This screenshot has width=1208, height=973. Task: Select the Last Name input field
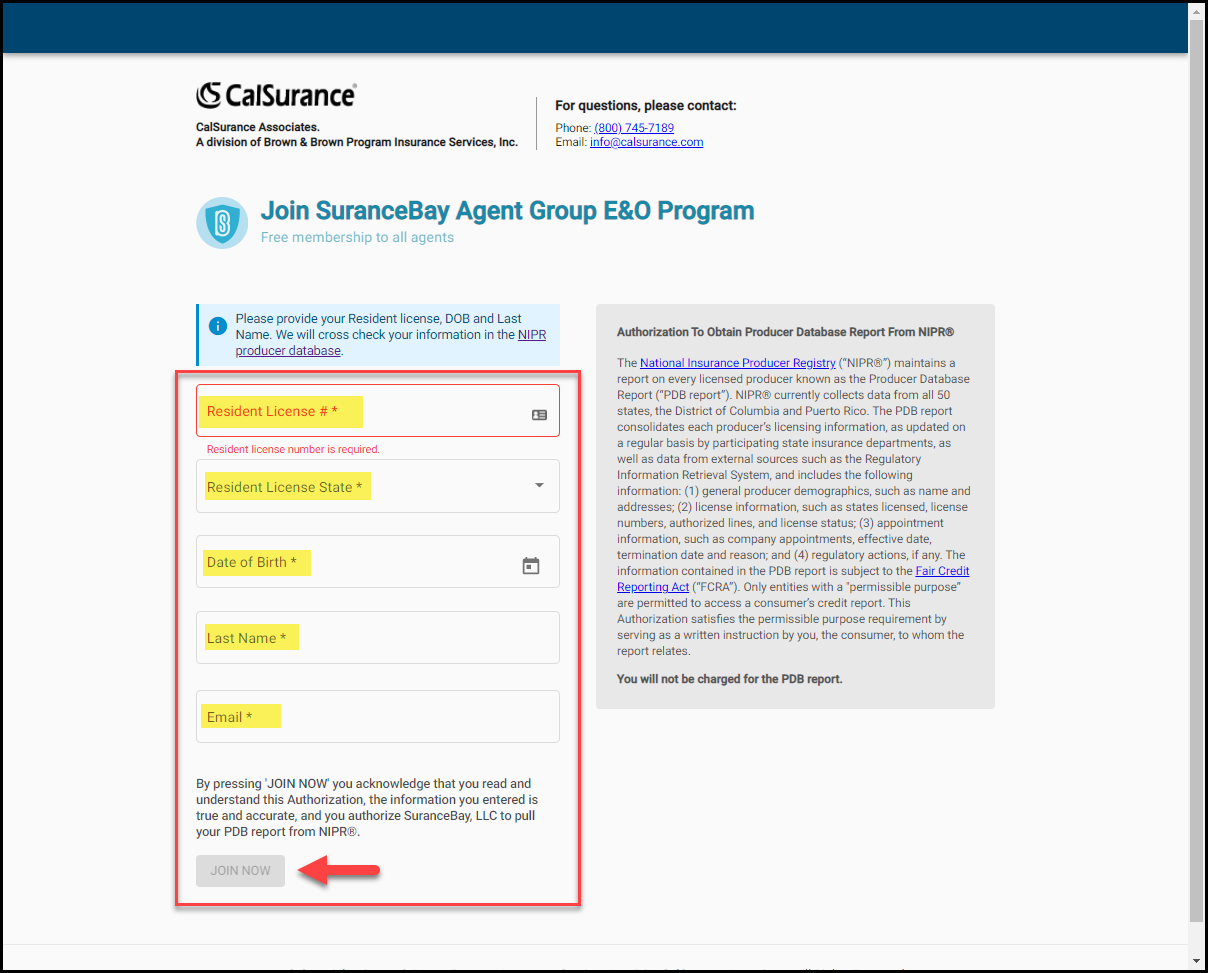[378, 638]
